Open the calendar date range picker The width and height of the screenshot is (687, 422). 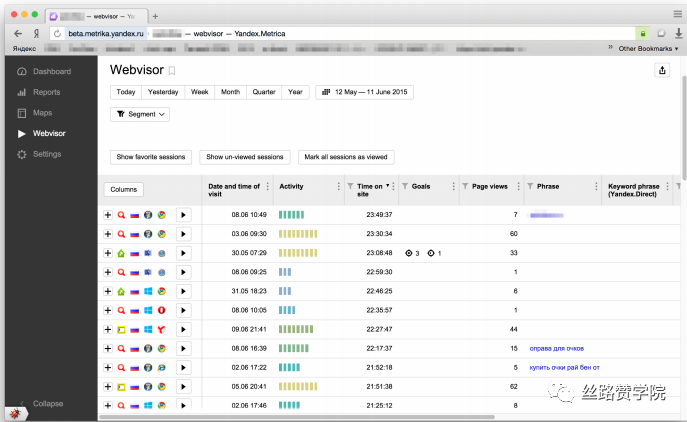(x=364, y=92)
